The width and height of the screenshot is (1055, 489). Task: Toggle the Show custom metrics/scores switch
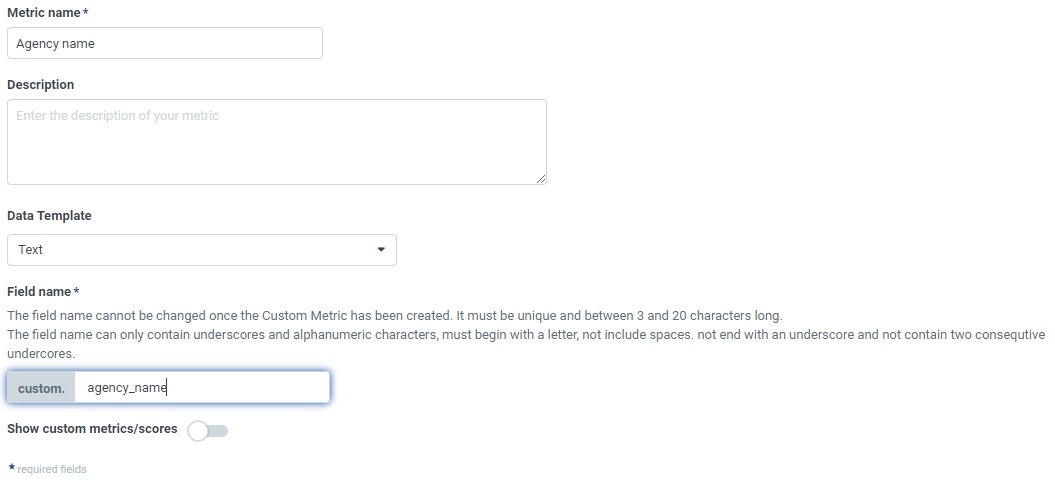pos(208,431)
